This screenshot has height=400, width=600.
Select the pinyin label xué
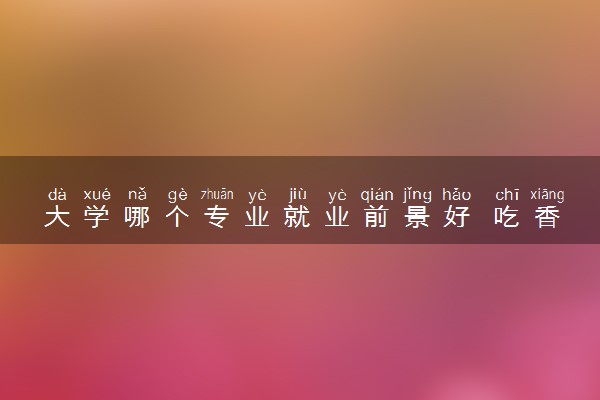coord(97,194)
